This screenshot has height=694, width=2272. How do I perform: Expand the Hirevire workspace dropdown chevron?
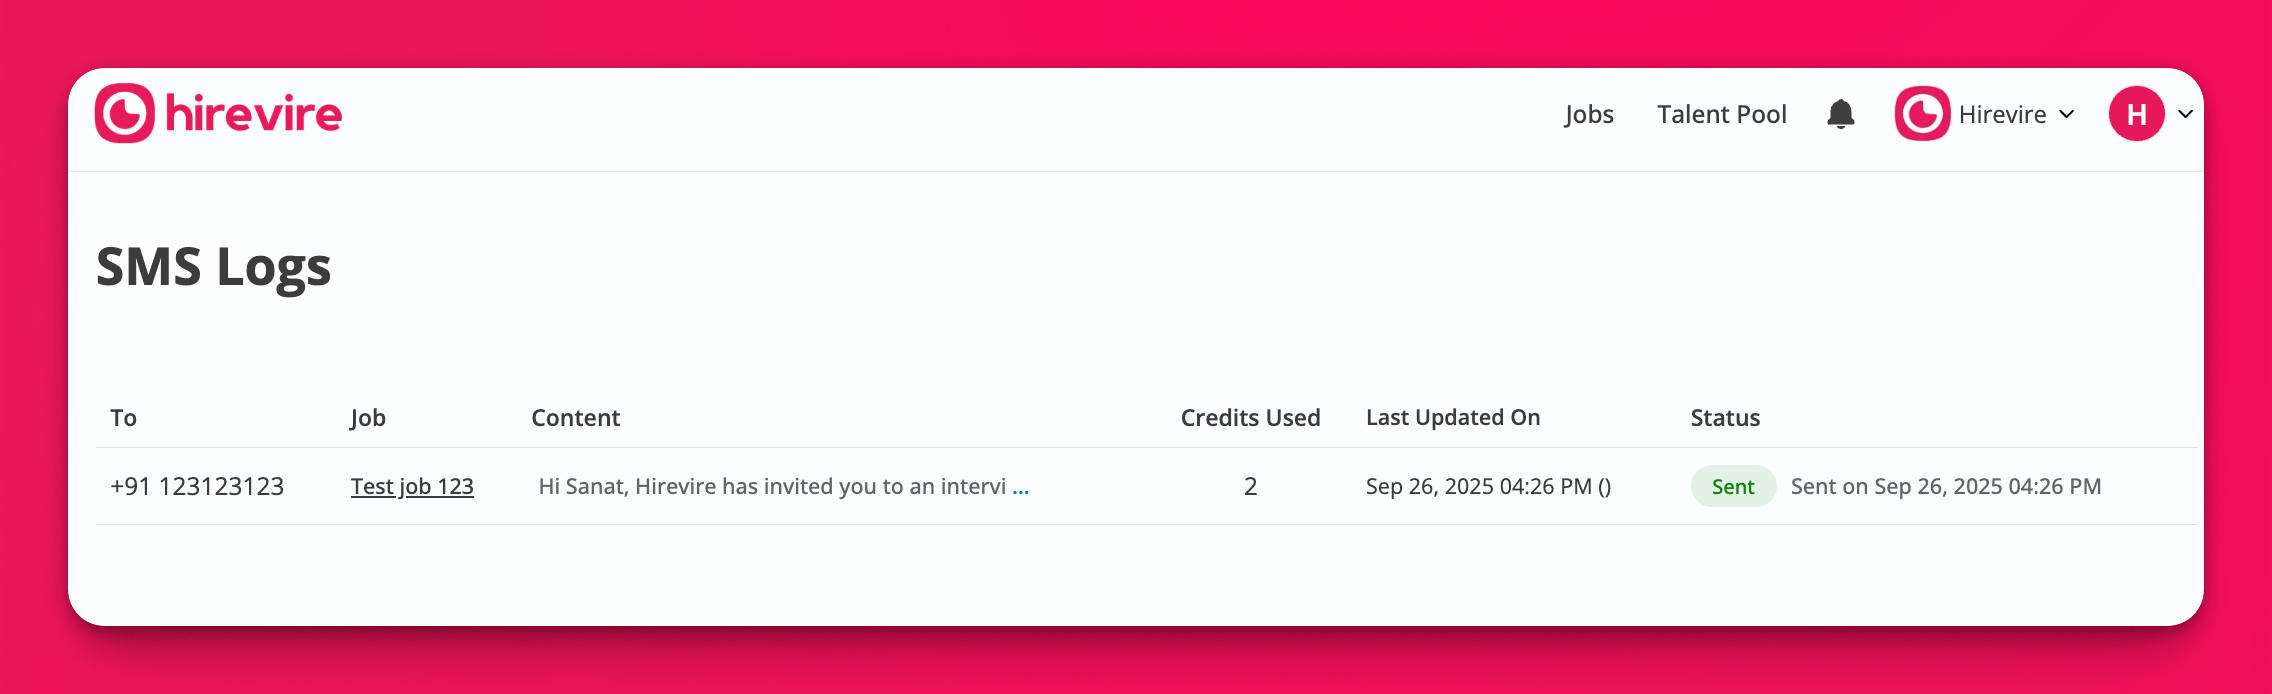(2067, 114)
